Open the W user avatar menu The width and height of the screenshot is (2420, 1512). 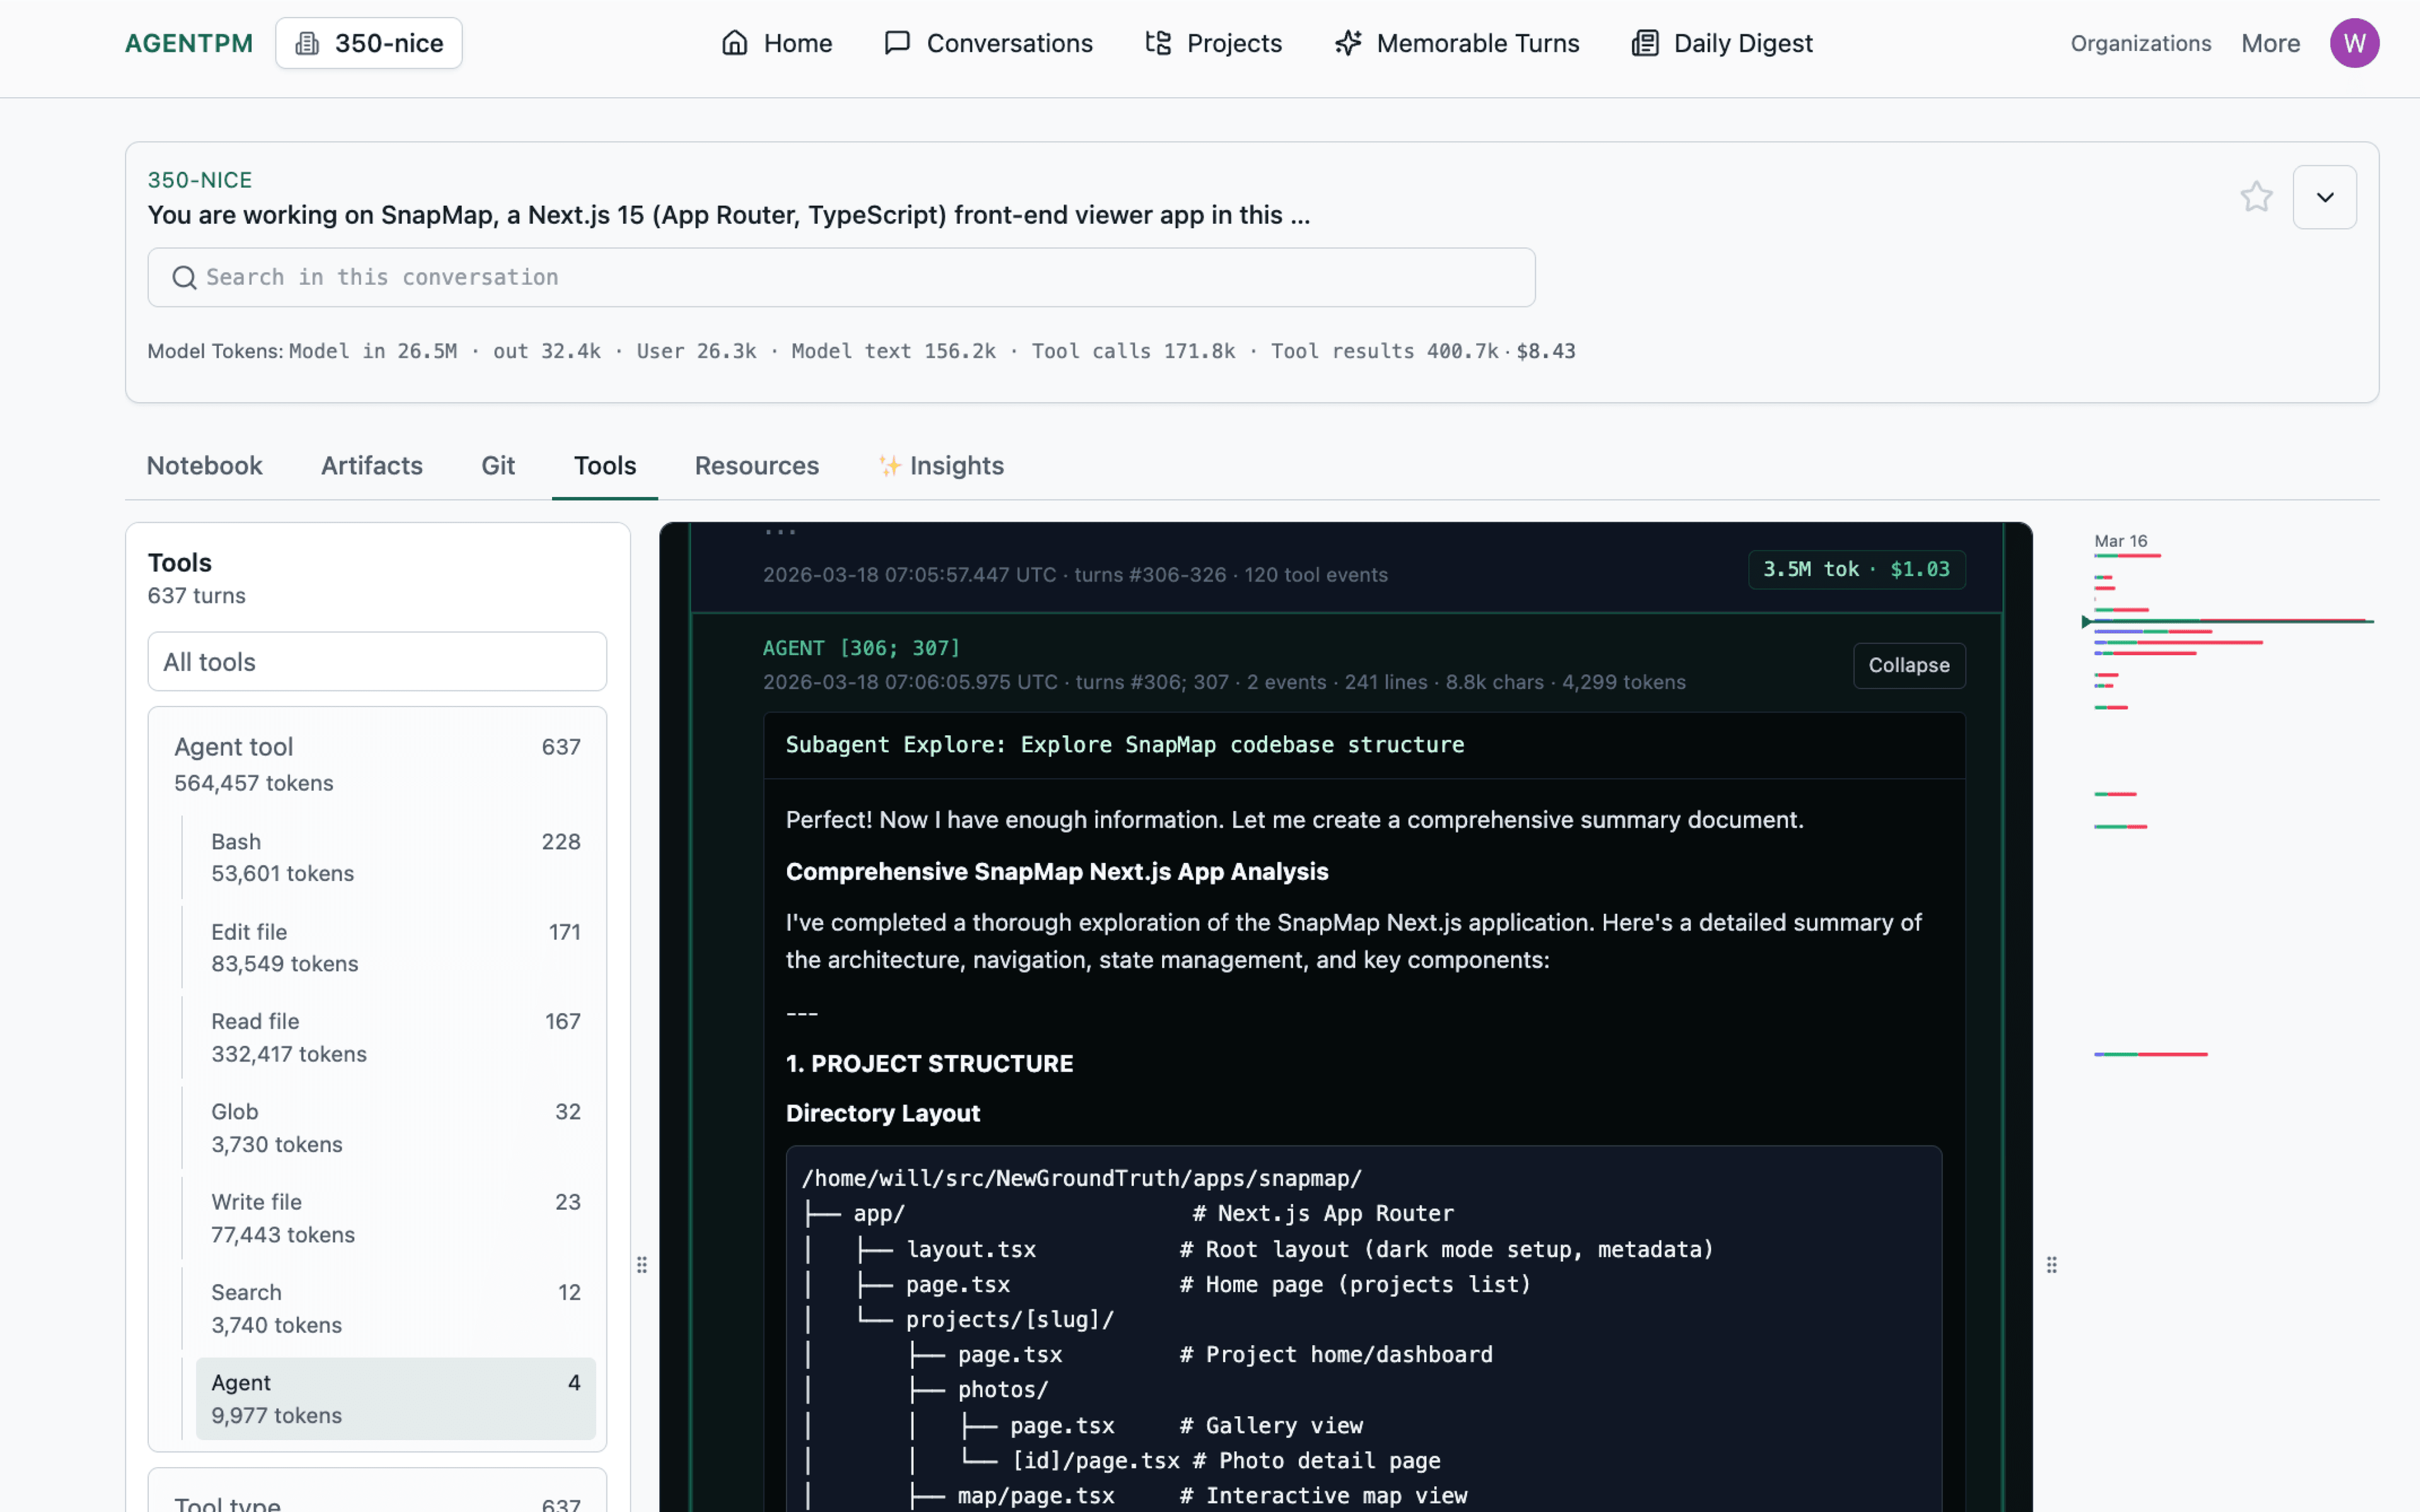pos(2354,43)
